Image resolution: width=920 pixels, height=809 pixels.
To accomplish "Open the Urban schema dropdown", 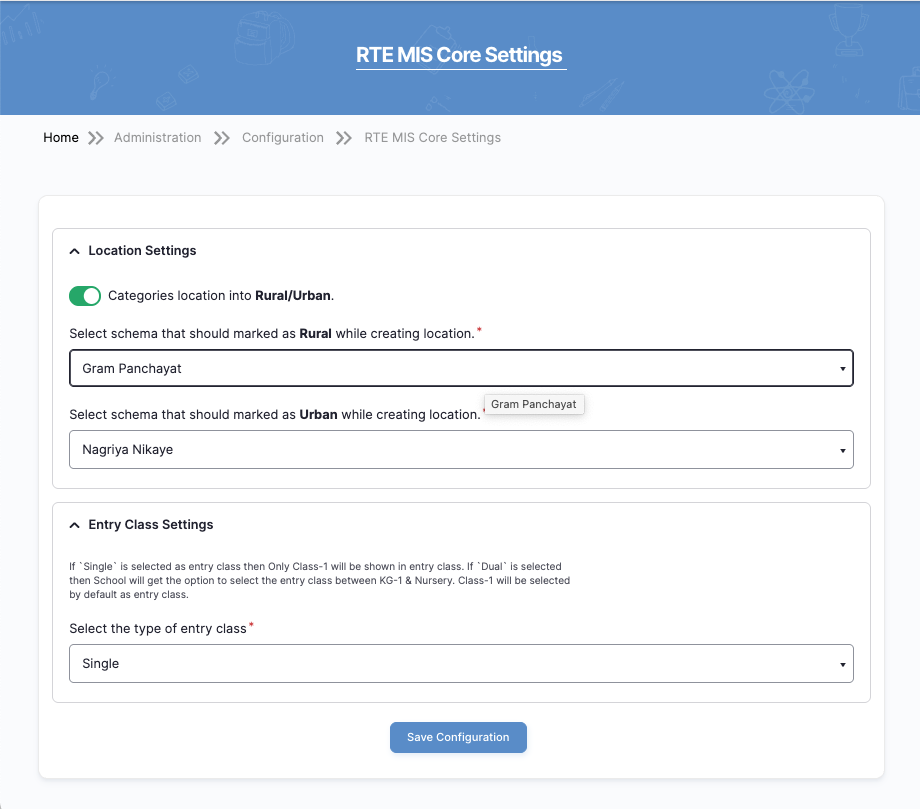I will (450, 450).
